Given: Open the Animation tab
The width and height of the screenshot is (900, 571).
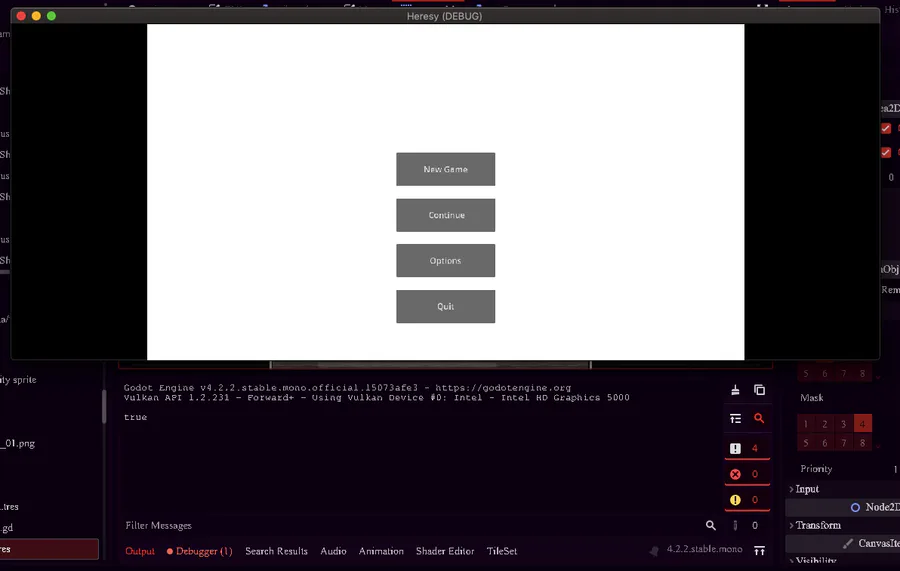Looking at the screenshot, I should [x=381, y=551].
